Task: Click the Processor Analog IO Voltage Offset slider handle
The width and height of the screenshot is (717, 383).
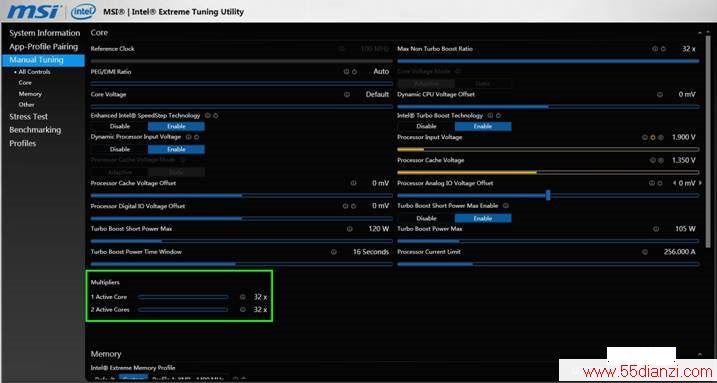Action: tap(548, 195)
